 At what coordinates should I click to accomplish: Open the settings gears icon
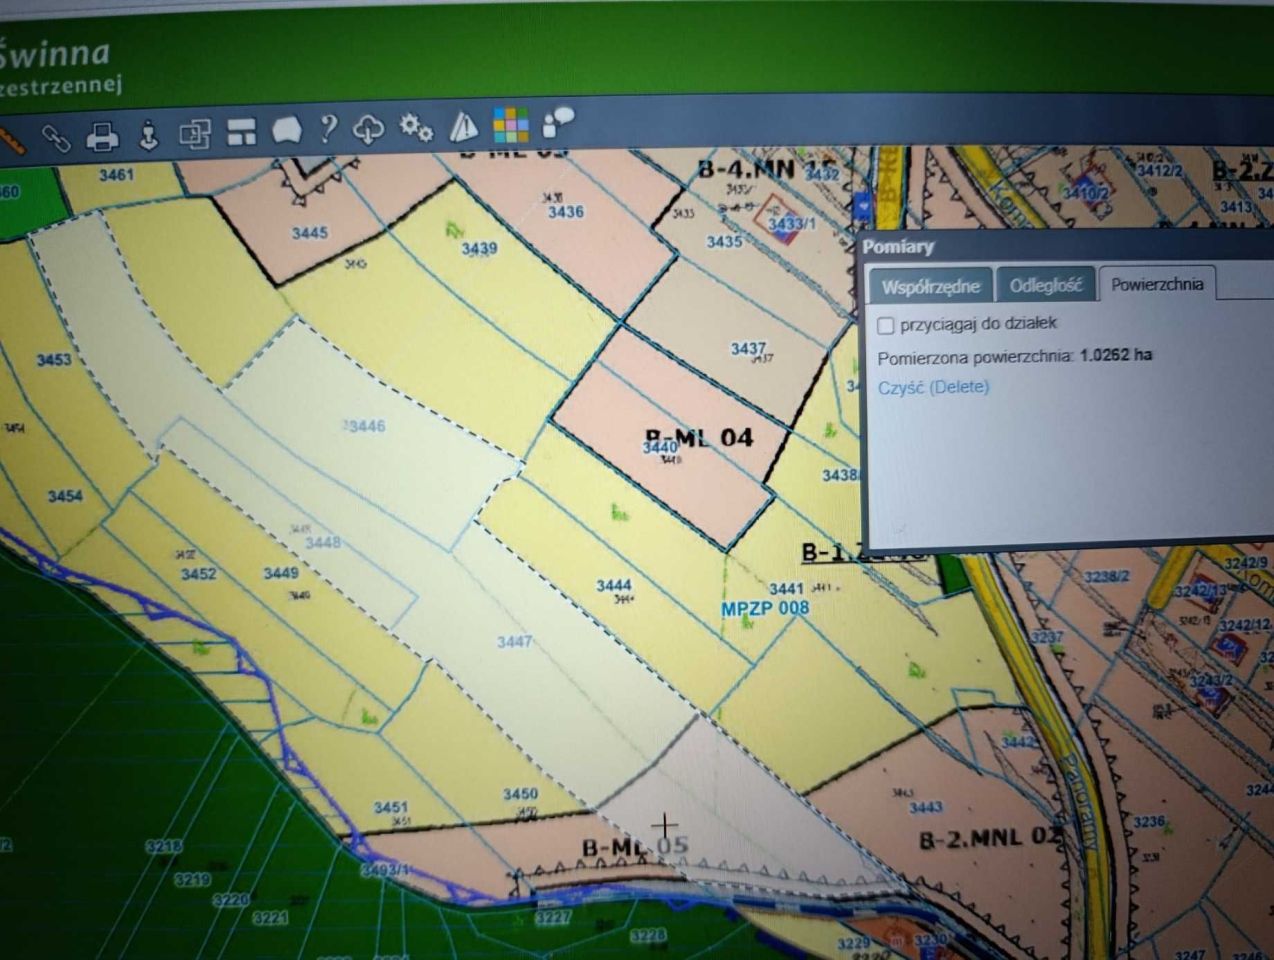click(x=416, y=127)
